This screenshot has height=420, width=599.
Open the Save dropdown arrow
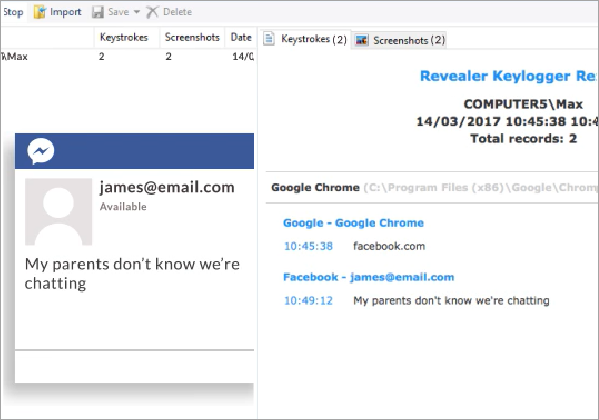tap(136, 12)
